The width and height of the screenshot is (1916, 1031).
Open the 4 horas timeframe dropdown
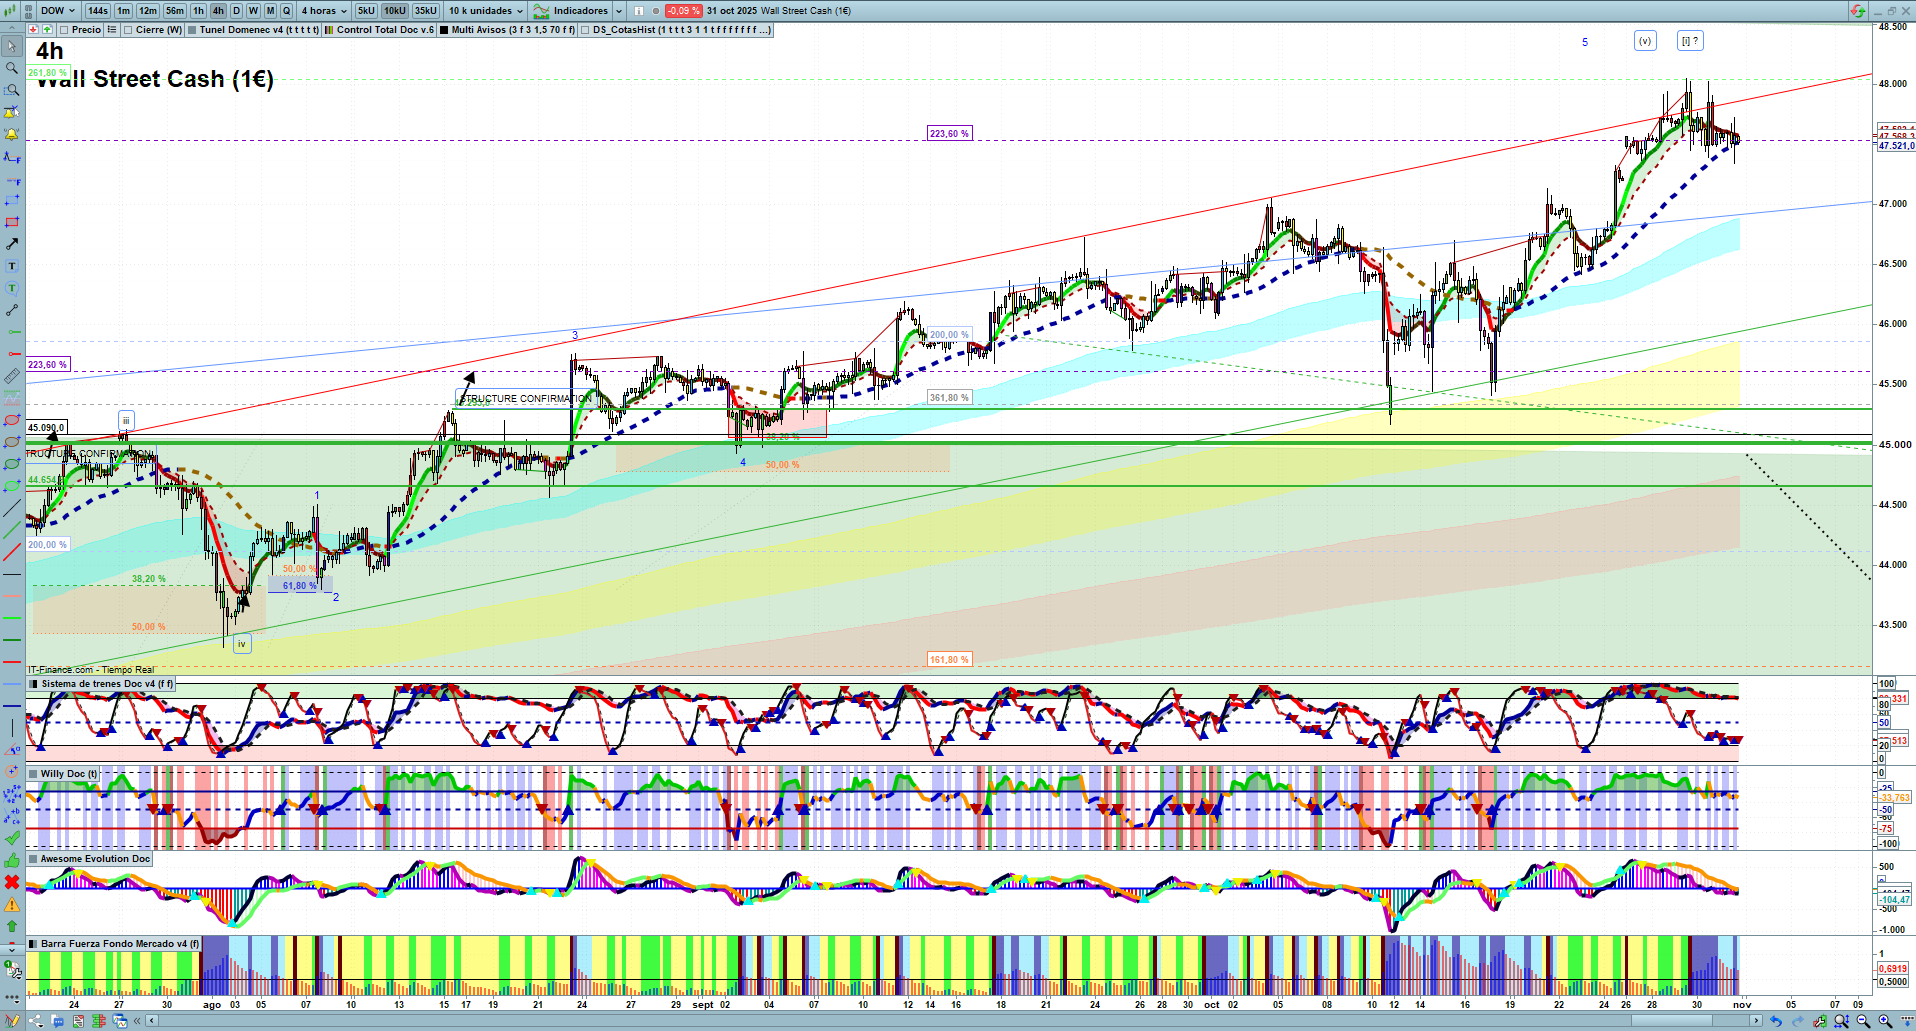click(x=324, y=11)
